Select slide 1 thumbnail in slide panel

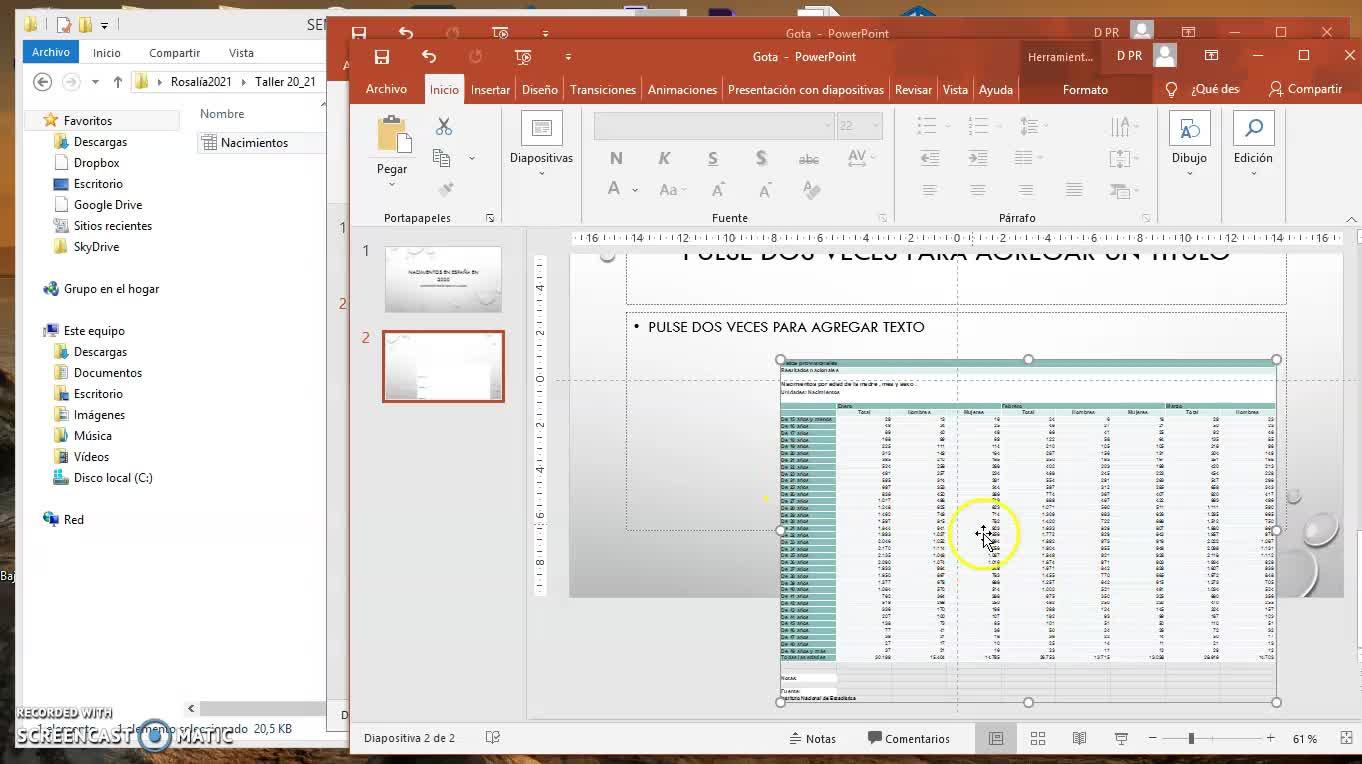pyautogui.click(x=443, y=279)
